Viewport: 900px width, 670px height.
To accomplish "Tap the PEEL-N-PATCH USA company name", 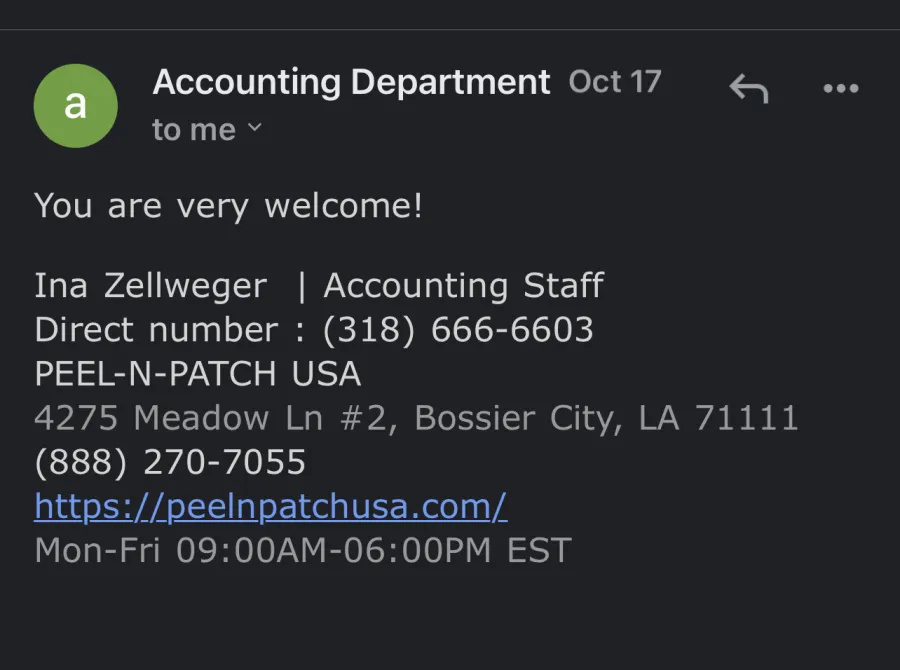I will pyautogui.click(x=197, y=374).
